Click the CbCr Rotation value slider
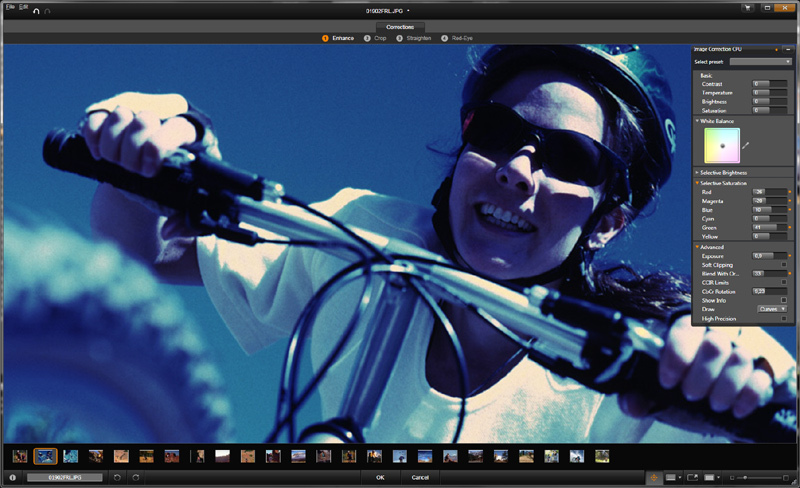The image size is (800, 488). pyautogui.click(x=770, y=291)
